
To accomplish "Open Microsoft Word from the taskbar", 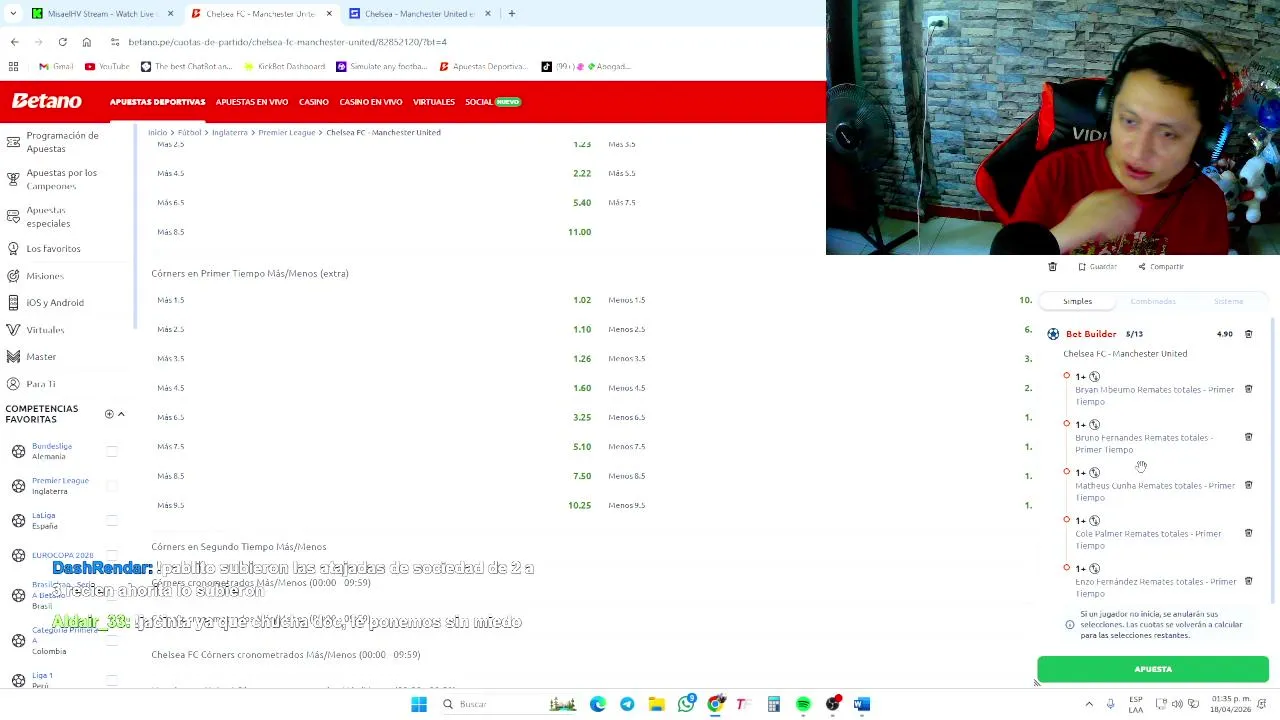I will pos(862,704).
